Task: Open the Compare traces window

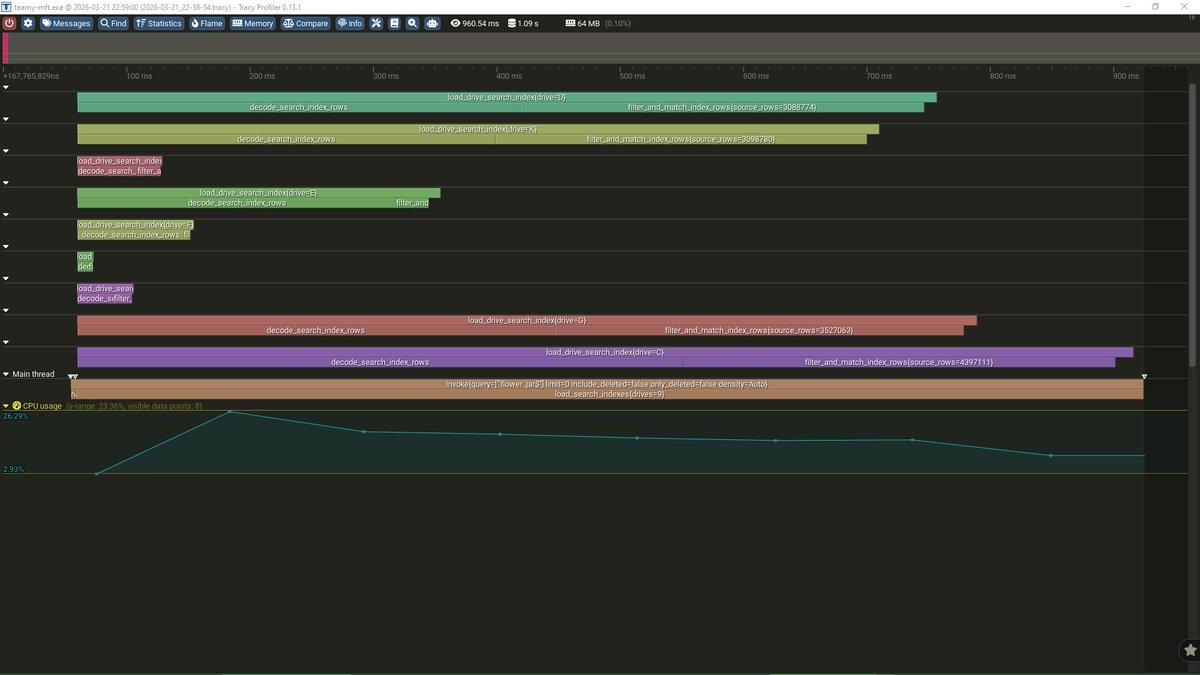Action: [x=306, y=23]
